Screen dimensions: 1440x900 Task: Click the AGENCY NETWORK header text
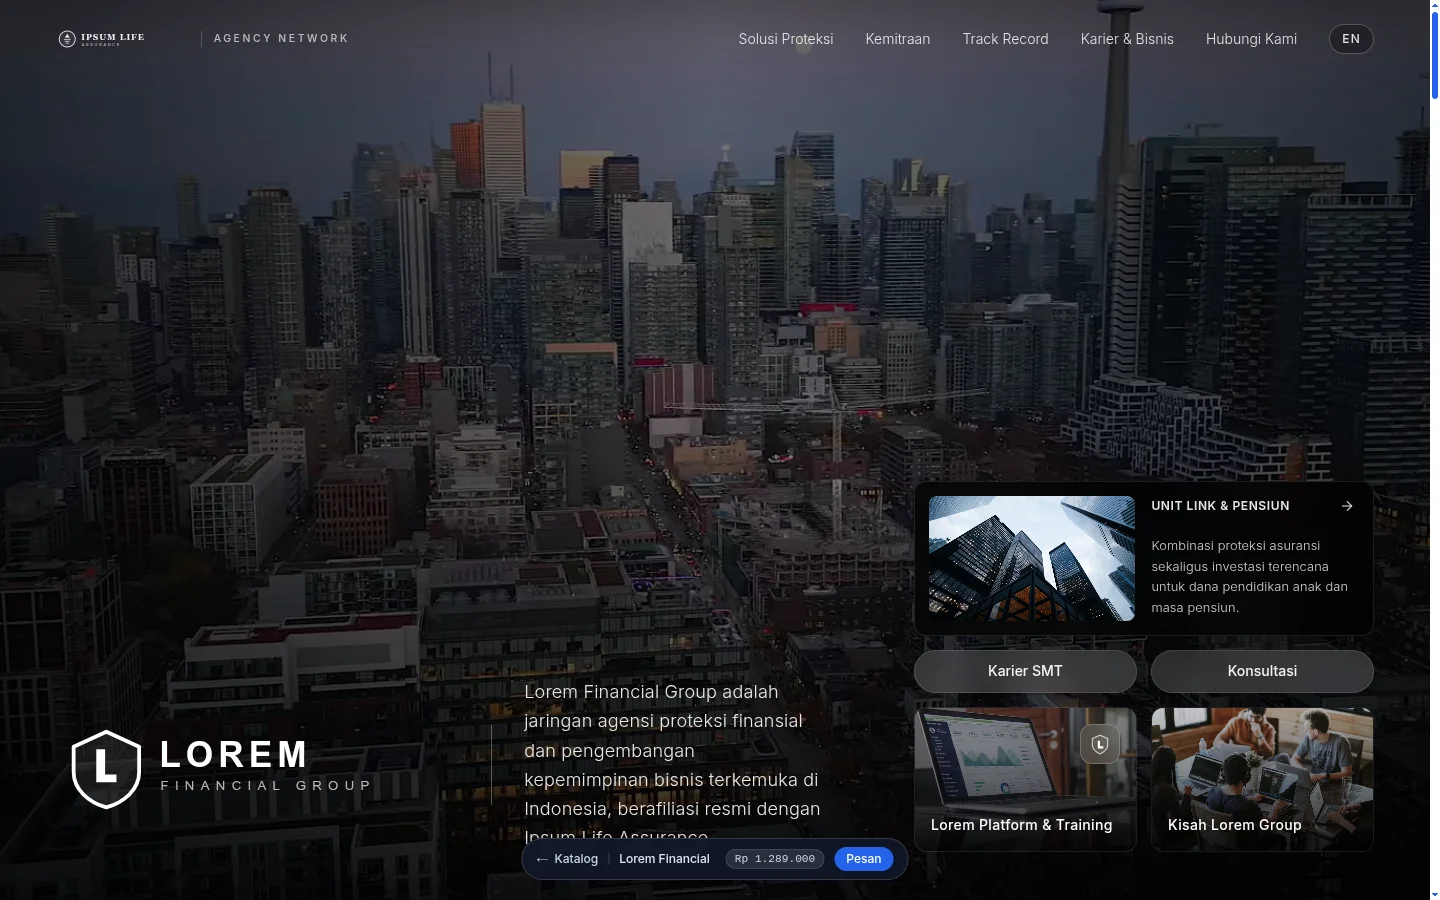coord(281,39)
